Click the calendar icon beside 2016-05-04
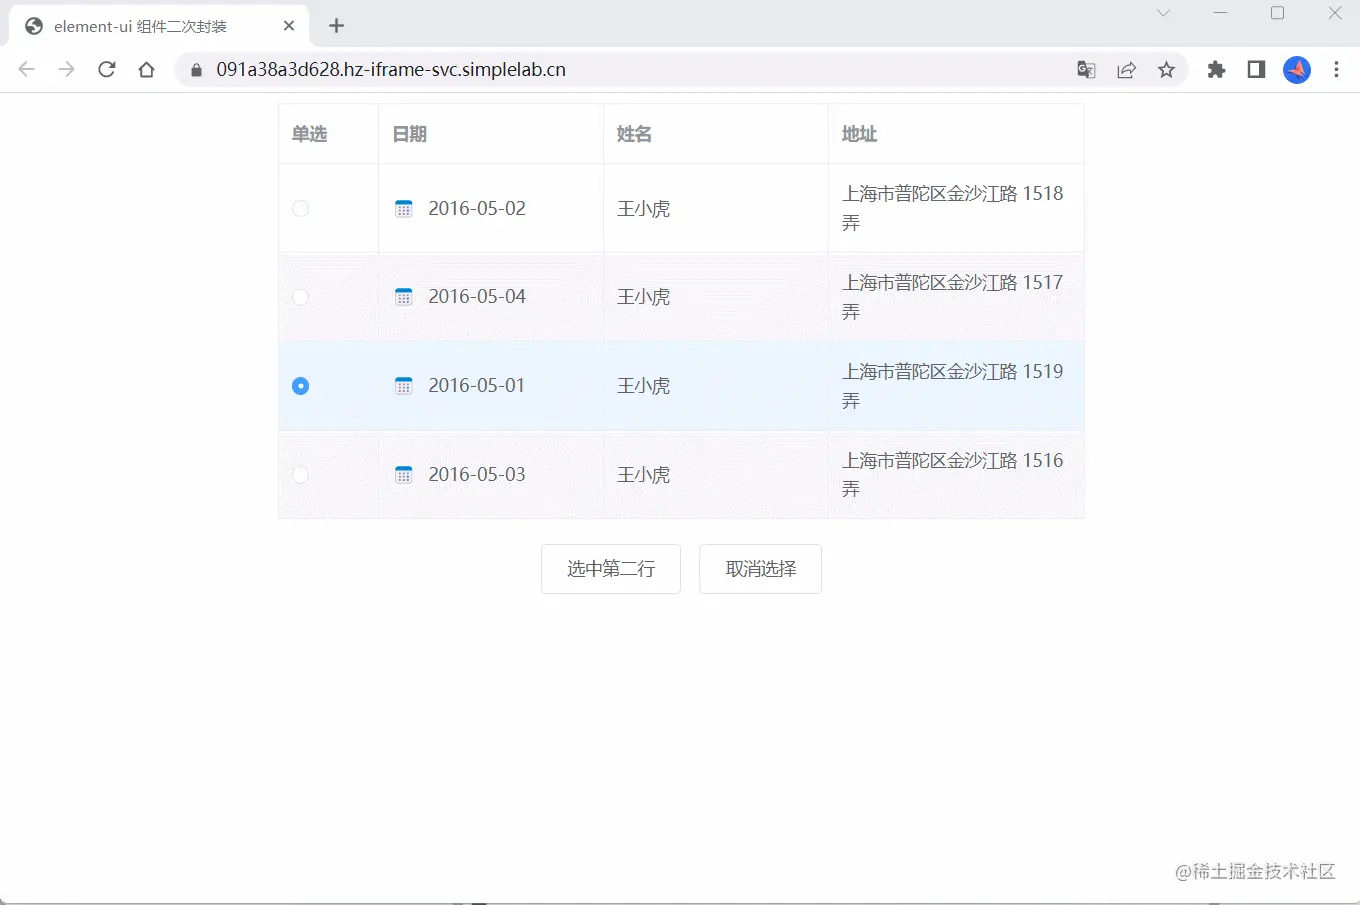Viewport: 1360px width, 905px height. (x=403, y=296)
